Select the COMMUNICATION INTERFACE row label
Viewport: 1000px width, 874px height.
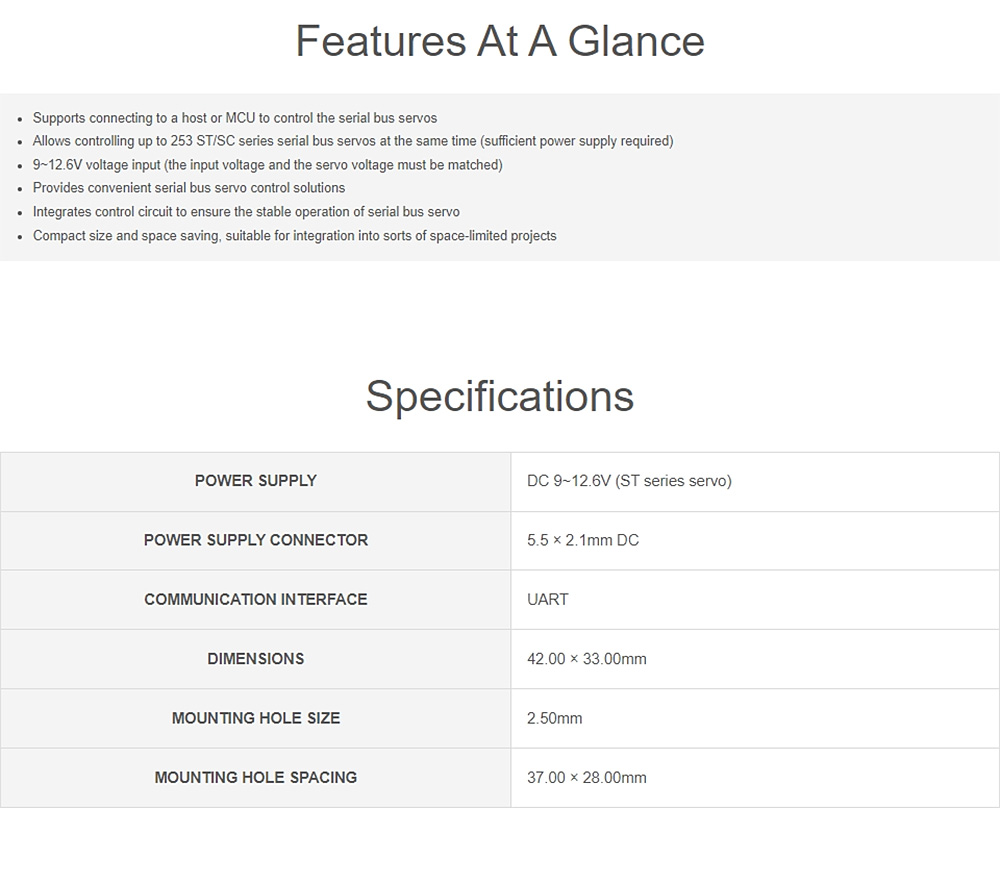256,599
